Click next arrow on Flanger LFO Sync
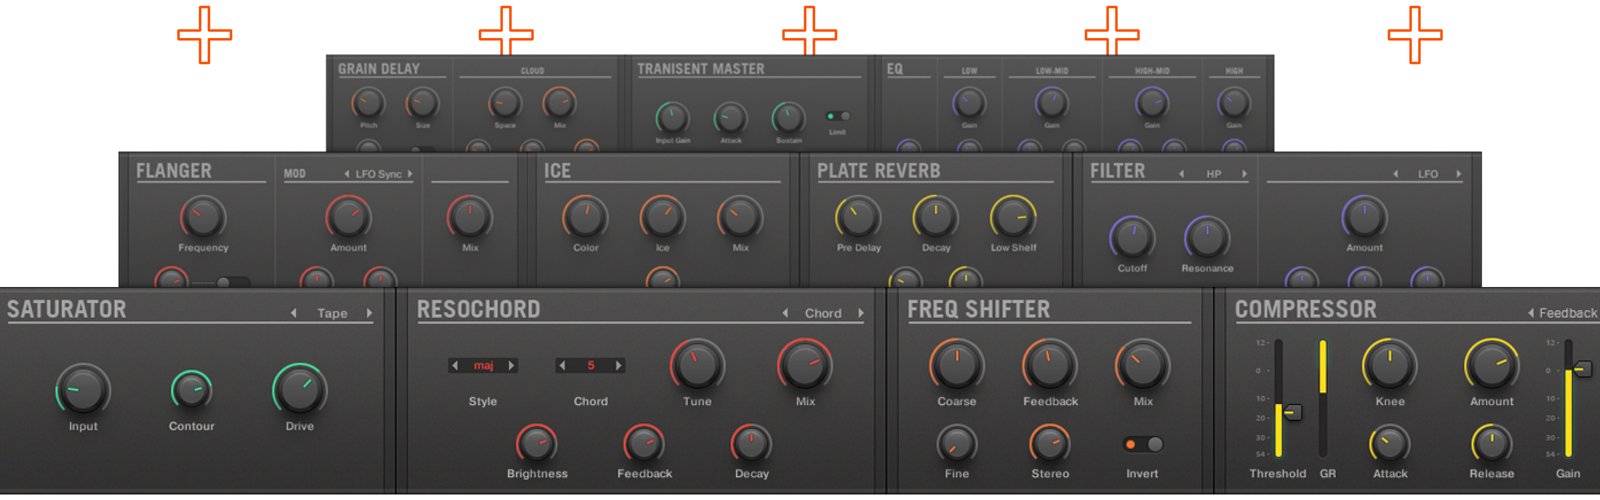Image resolution: width=1600 pixels, height=500 pixels. pos(410,174)
